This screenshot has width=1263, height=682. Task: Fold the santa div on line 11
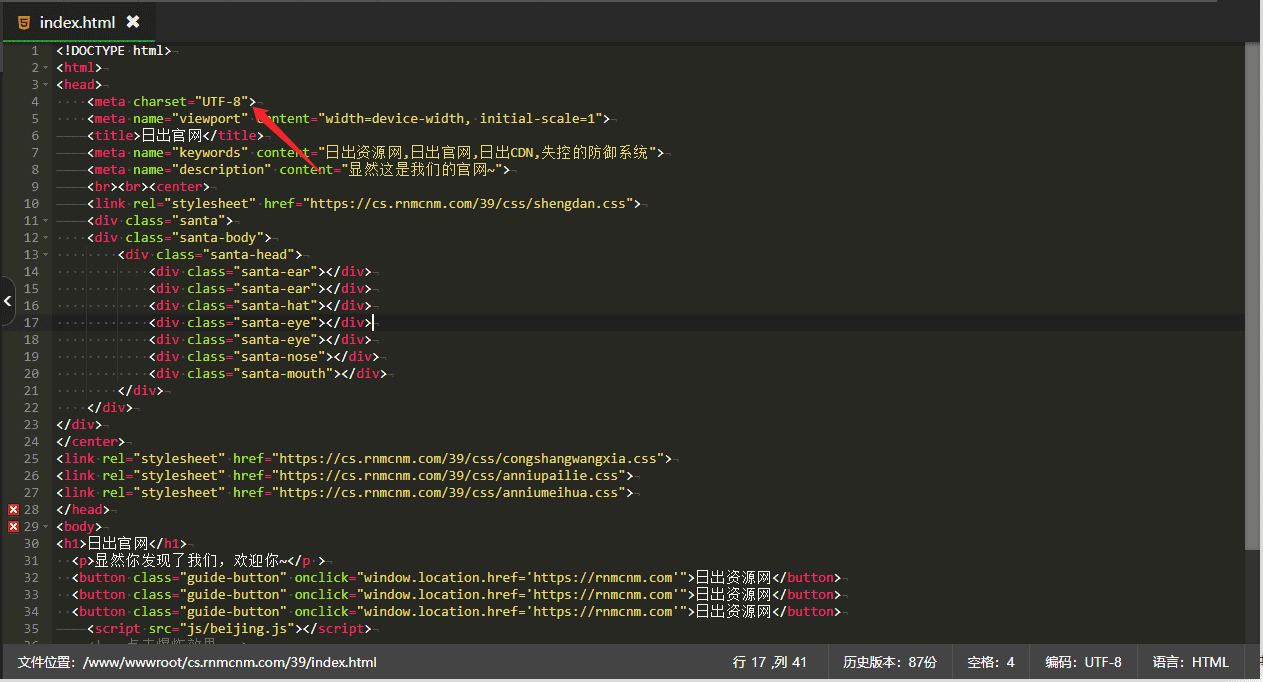coord(46,221)
